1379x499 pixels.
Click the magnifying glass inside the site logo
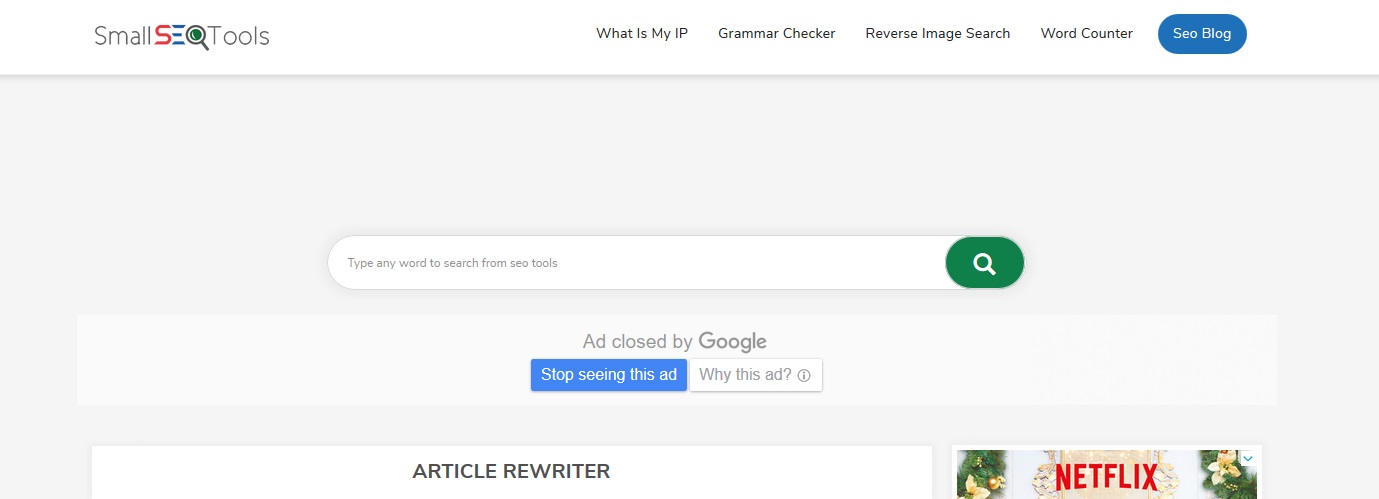click(x=198, y=38)
